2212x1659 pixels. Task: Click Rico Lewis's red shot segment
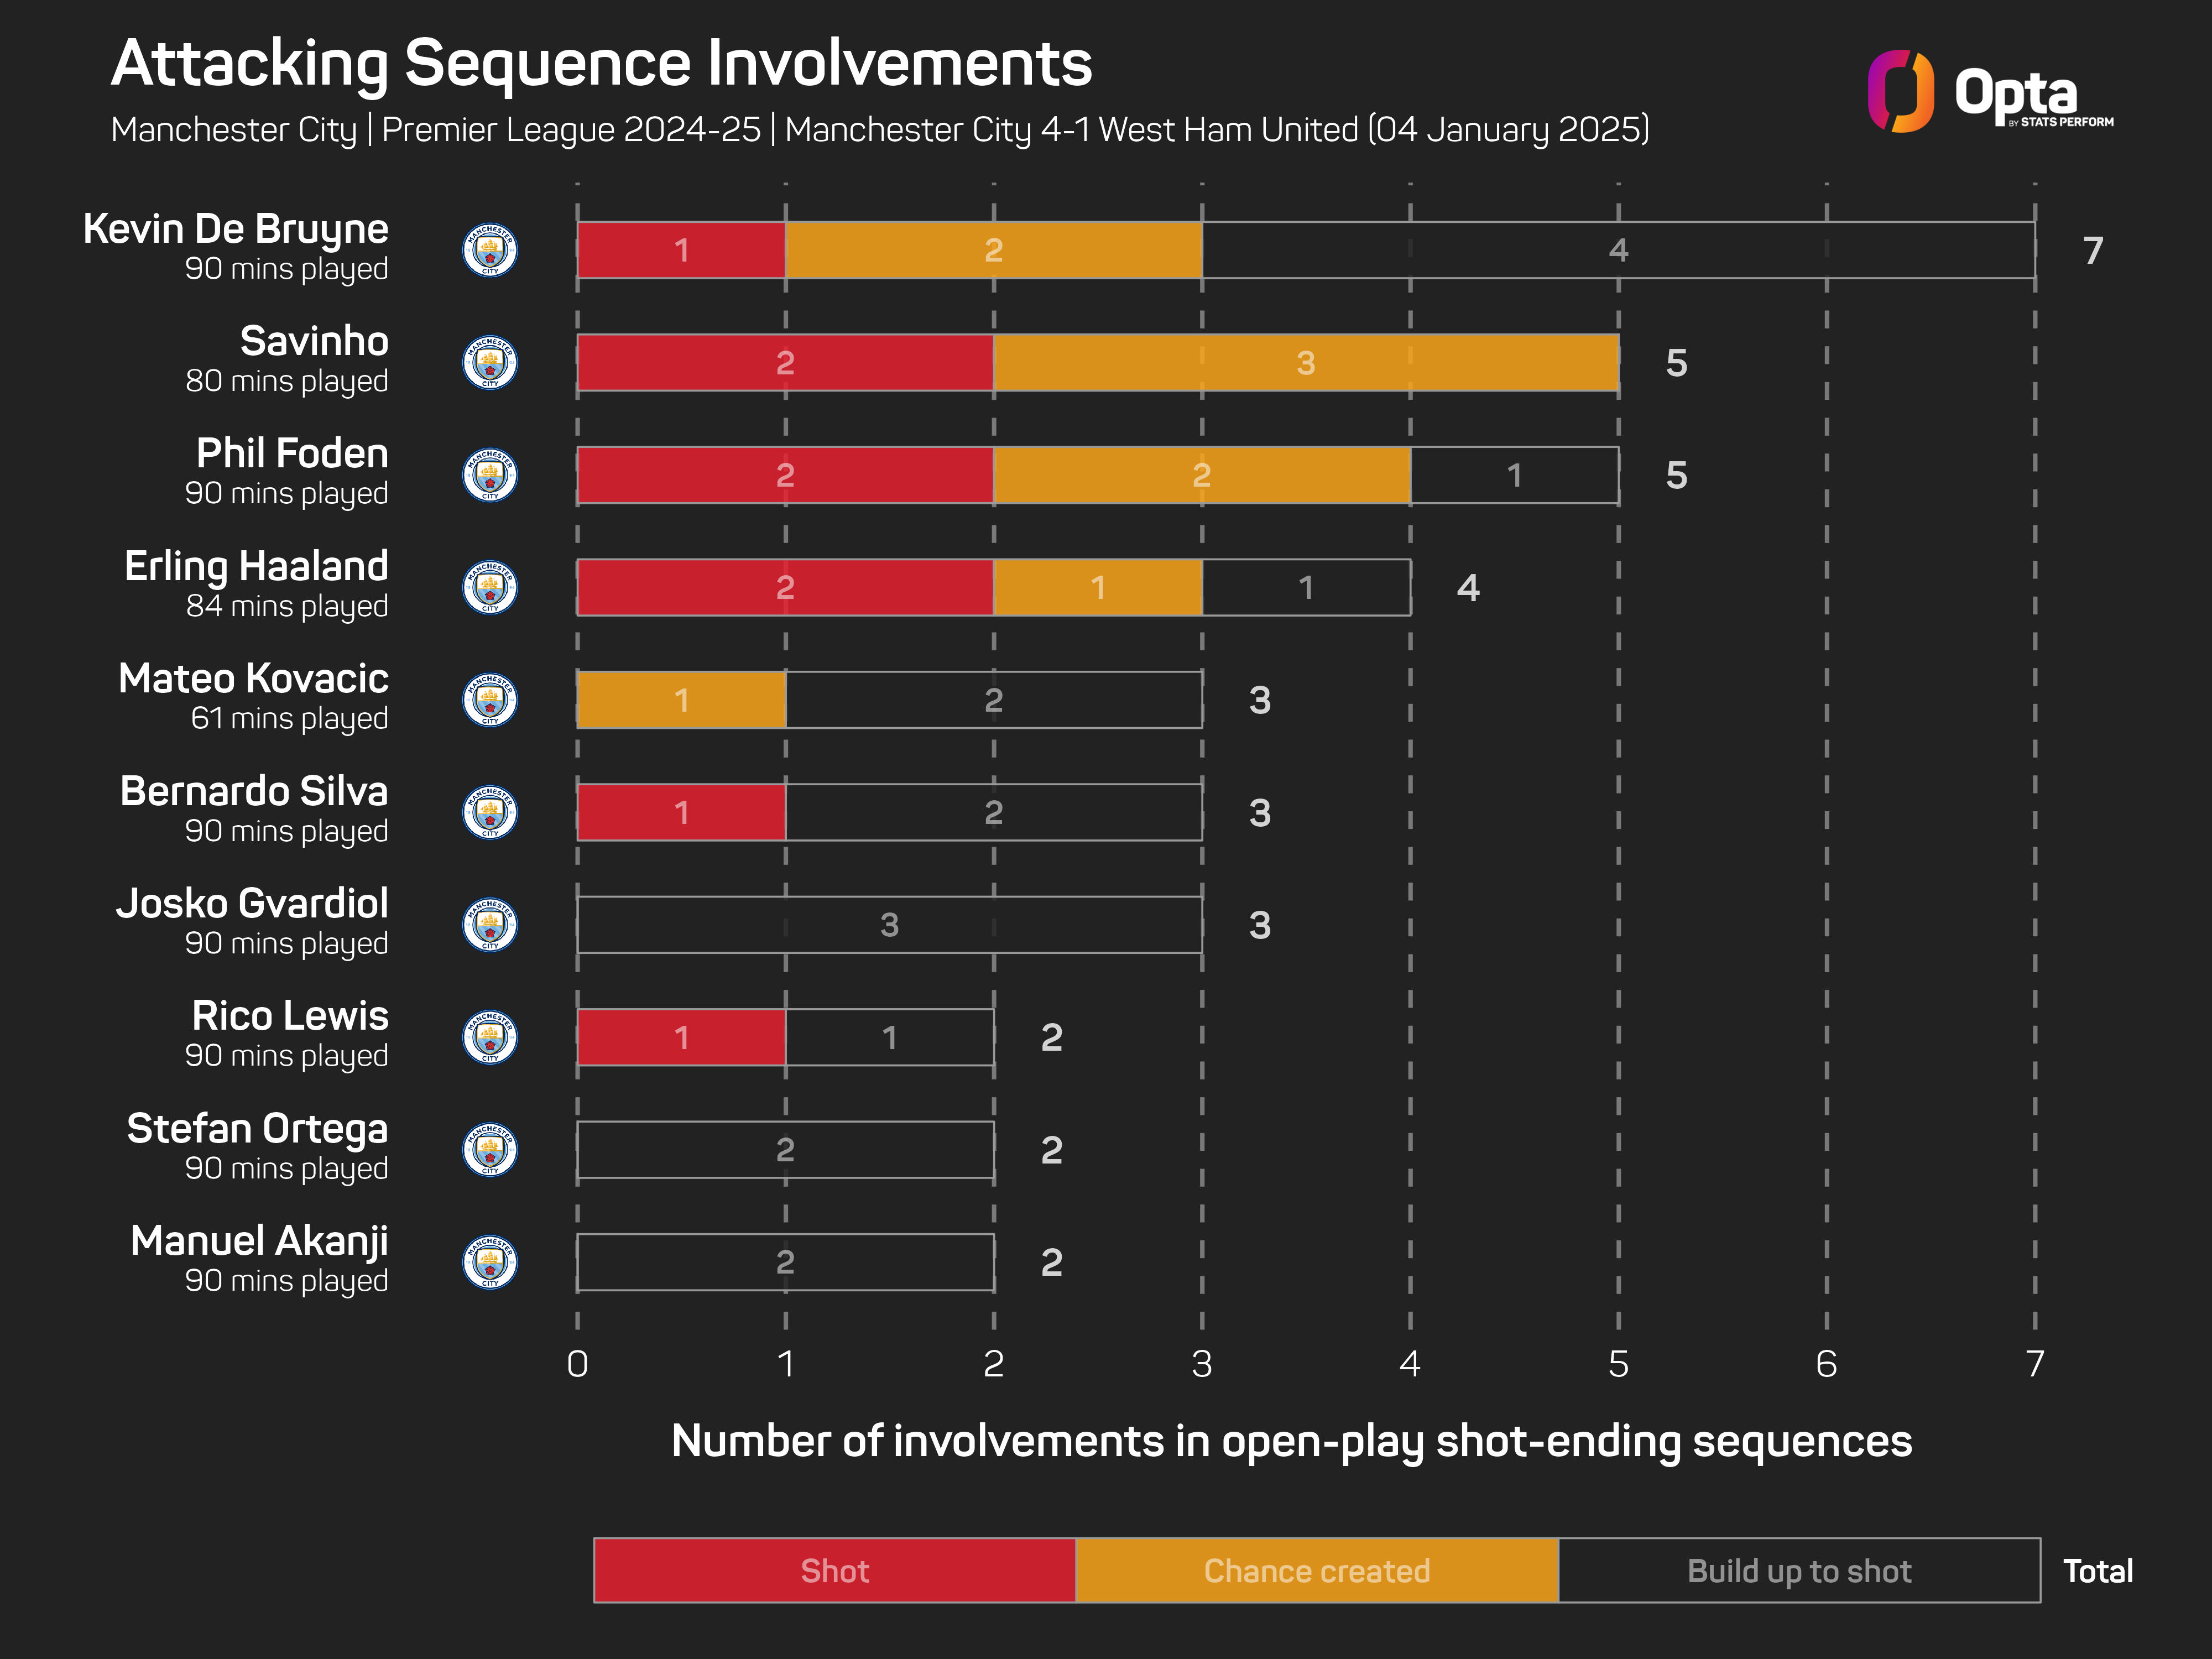tap(681, 1037)
